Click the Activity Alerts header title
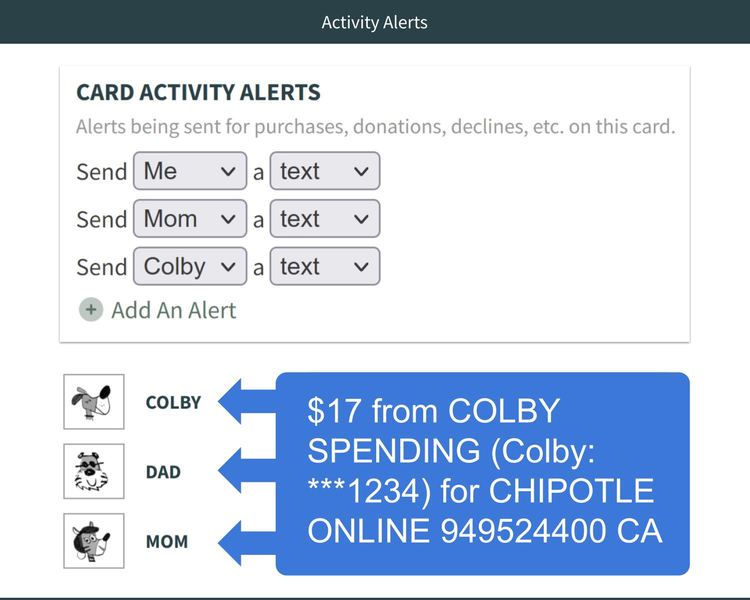Image resolution: width=750 pixels, height=600 pixels. (x=375, y=22)
